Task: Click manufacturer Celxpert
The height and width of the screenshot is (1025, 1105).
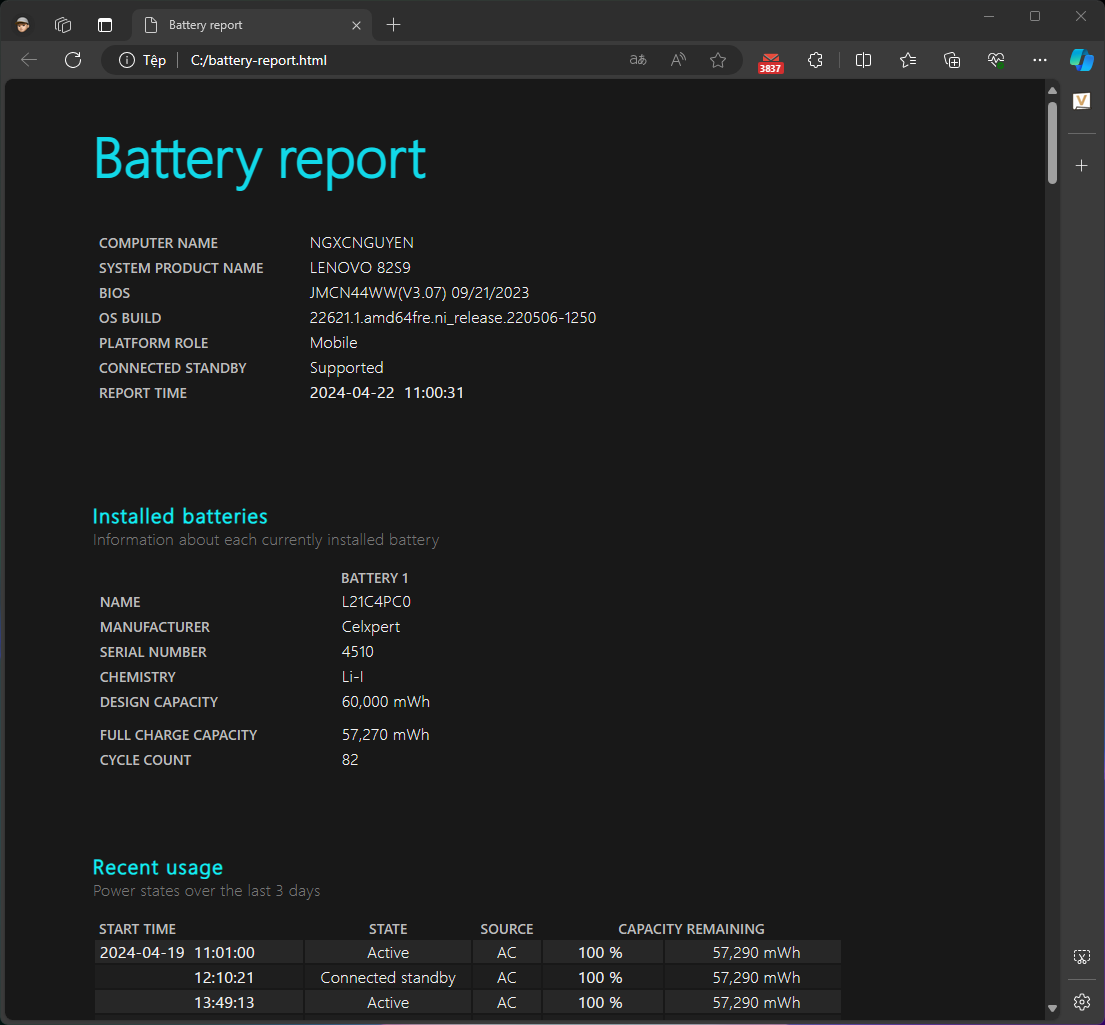Action: pyautogui.click(x=371, y=627)
